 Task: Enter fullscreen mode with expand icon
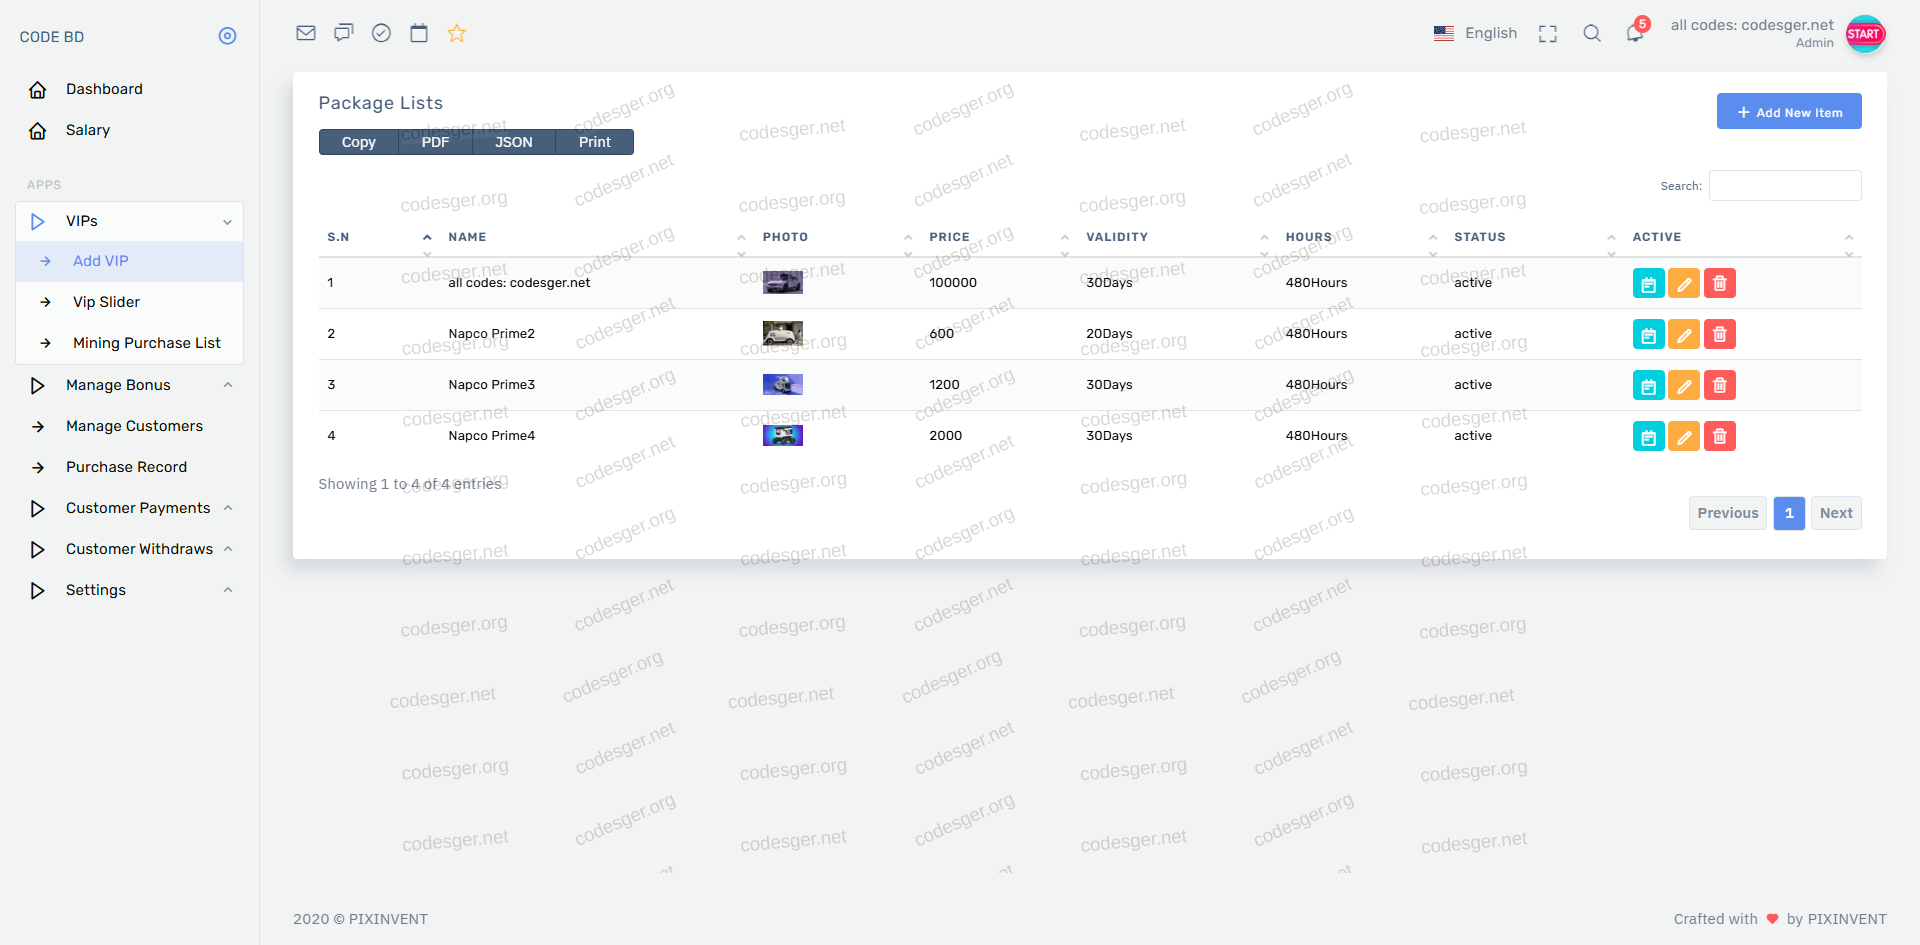(x=1548, y=34)
